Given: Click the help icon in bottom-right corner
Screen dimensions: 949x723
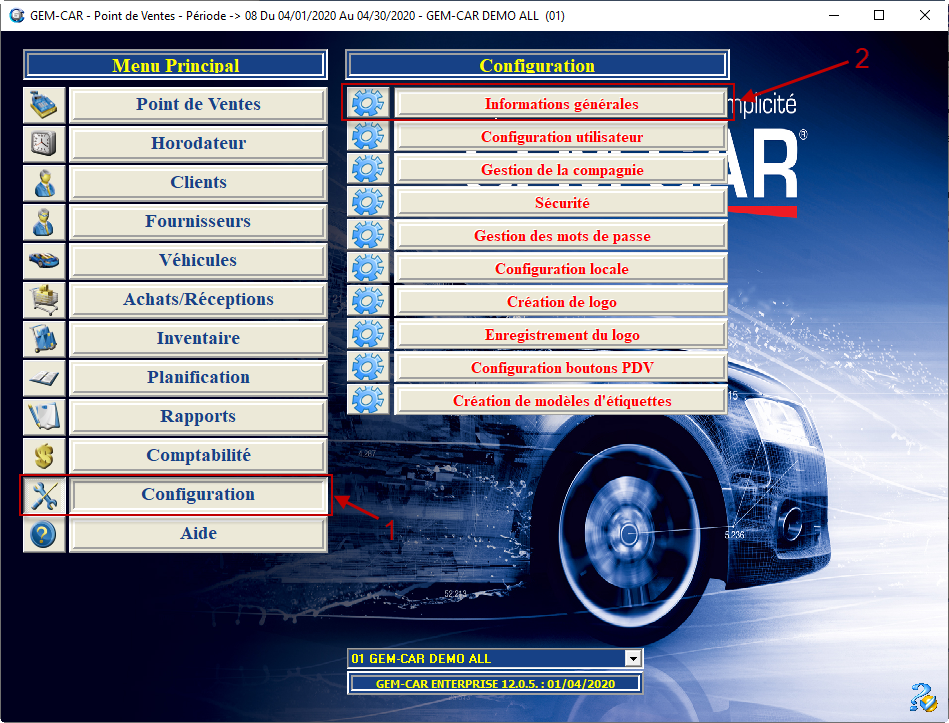Looking at the screenshot, I should click(923, 698).
